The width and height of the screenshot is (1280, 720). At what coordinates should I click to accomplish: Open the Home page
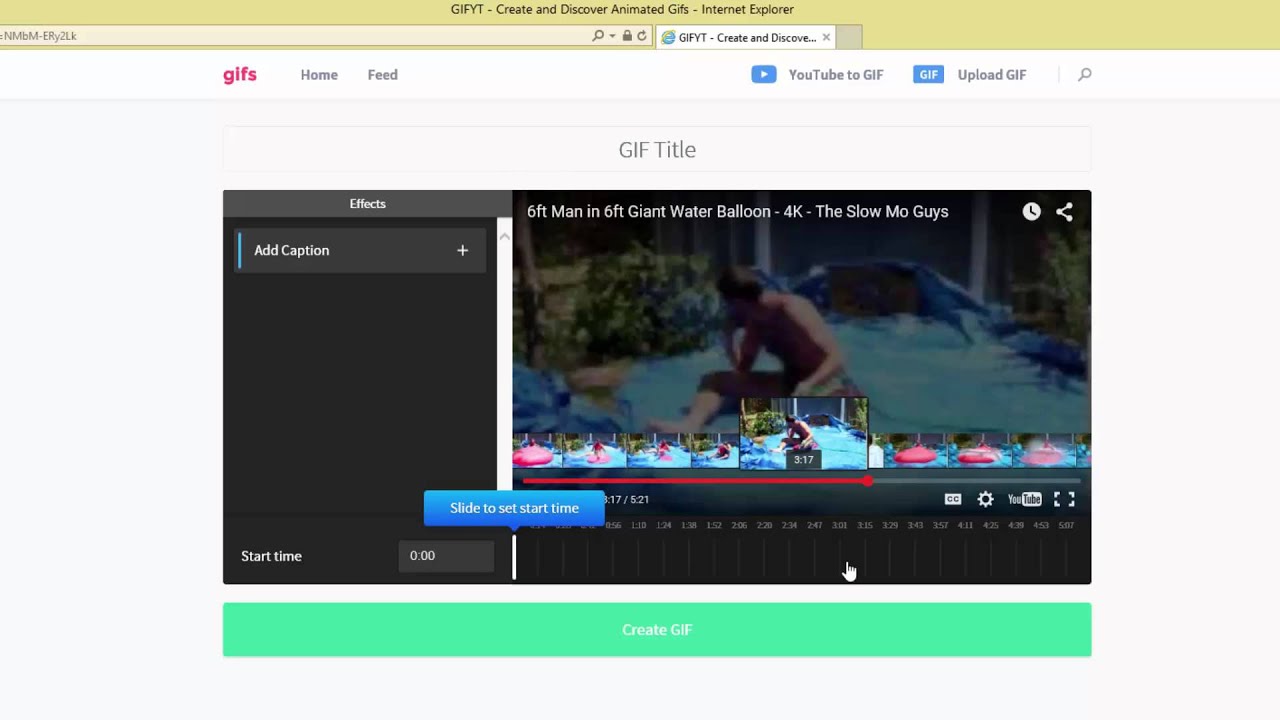coord(319,75)
